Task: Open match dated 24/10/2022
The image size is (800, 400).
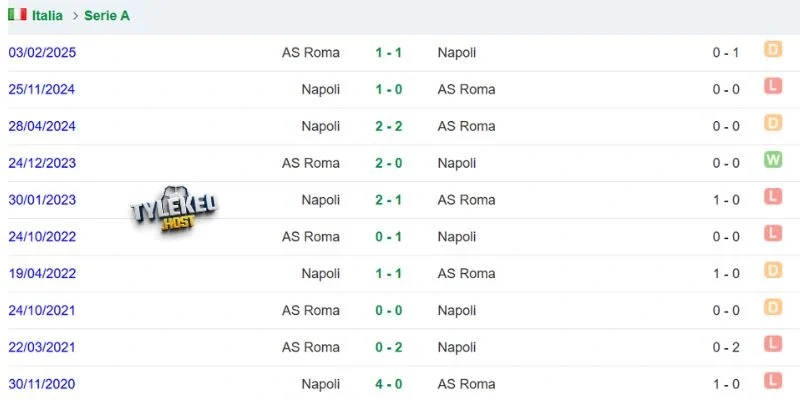Action: coord(42,236)
